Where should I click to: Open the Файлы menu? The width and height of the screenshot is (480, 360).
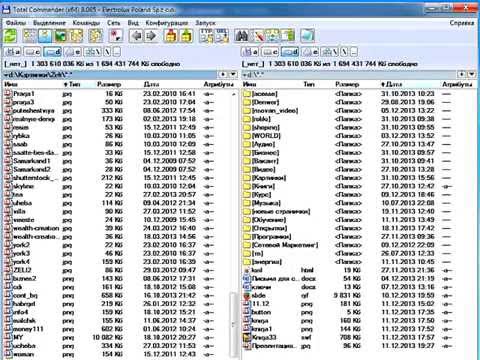[x=16, y=23]
